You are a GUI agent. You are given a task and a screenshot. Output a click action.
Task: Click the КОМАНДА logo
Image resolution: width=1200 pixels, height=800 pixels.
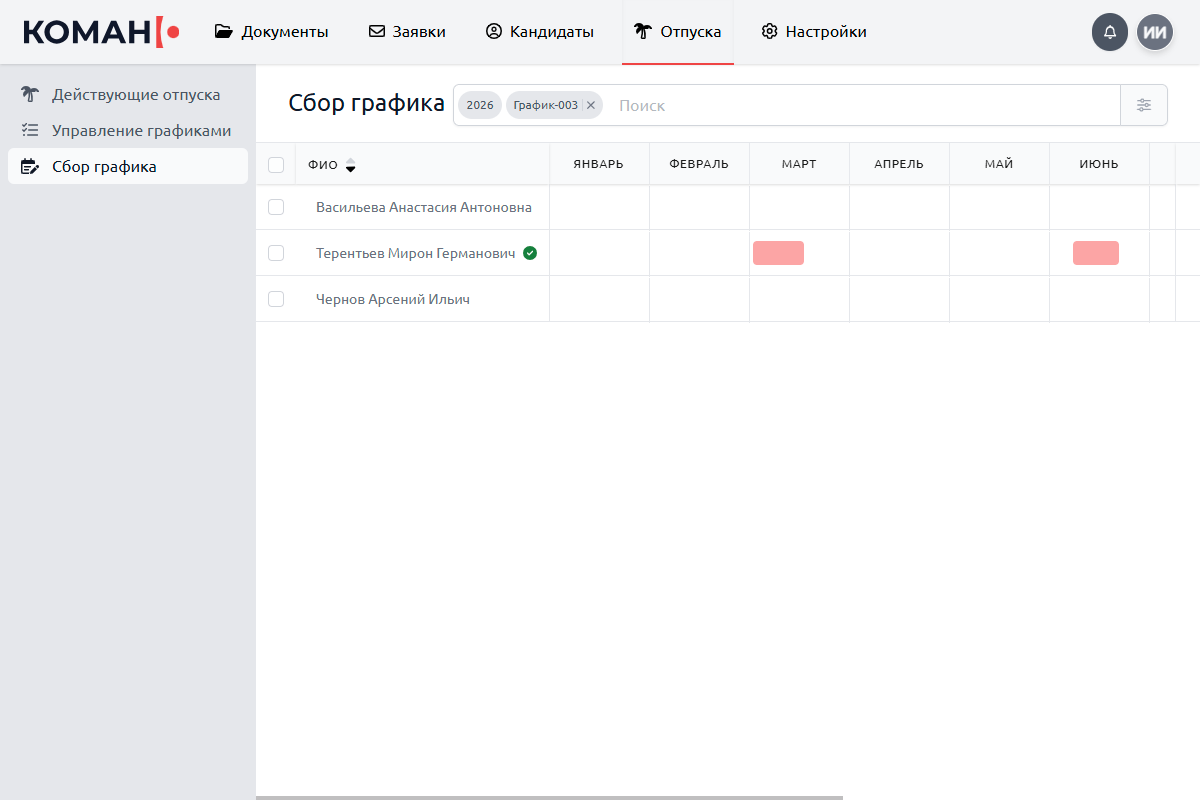tap(100, 32)
